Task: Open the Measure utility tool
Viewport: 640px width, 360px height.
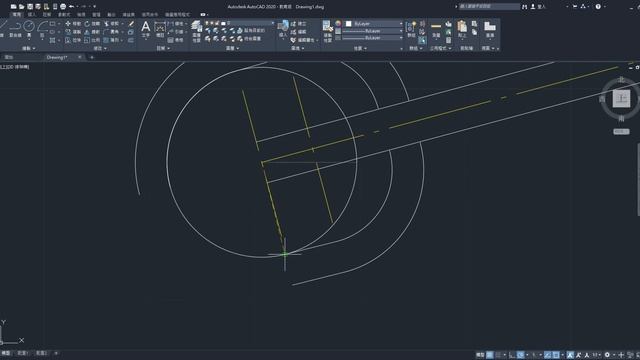Action: click(x=436, y=29)
